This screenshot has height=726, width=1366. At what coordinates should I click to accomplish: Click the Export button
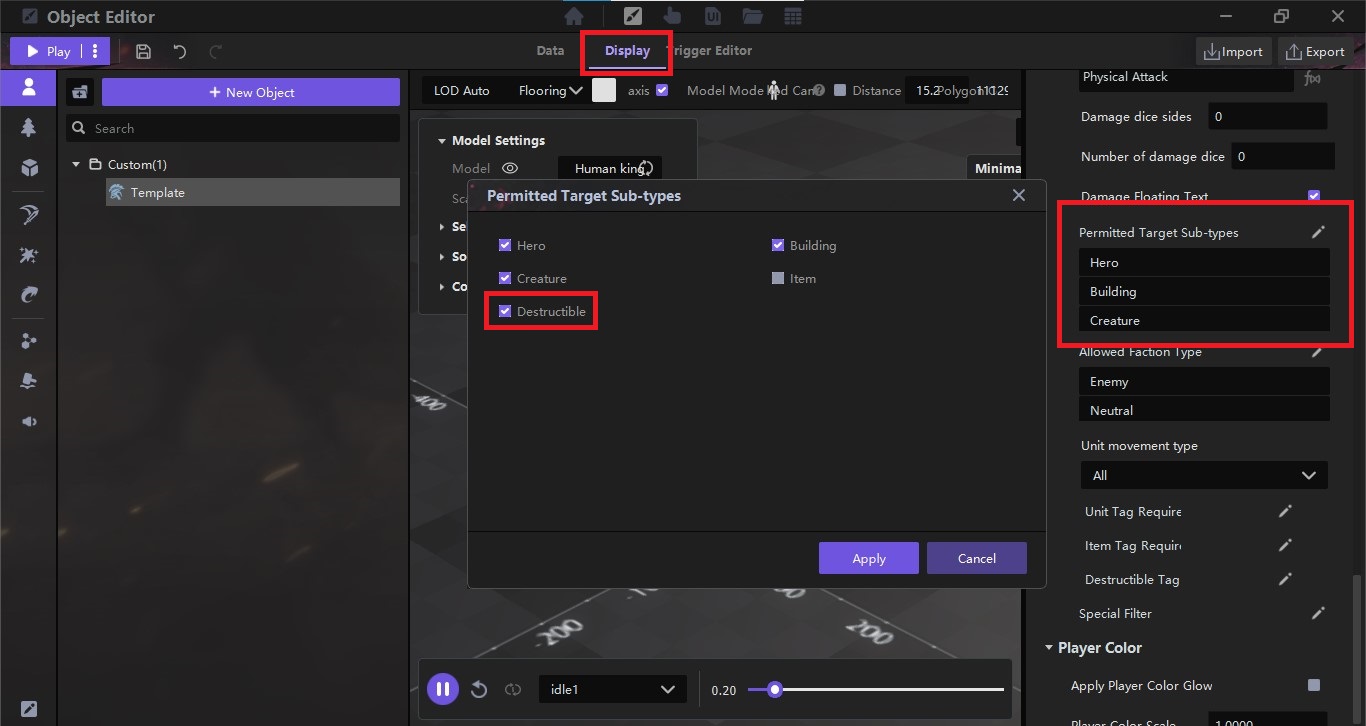point(1316,51)
